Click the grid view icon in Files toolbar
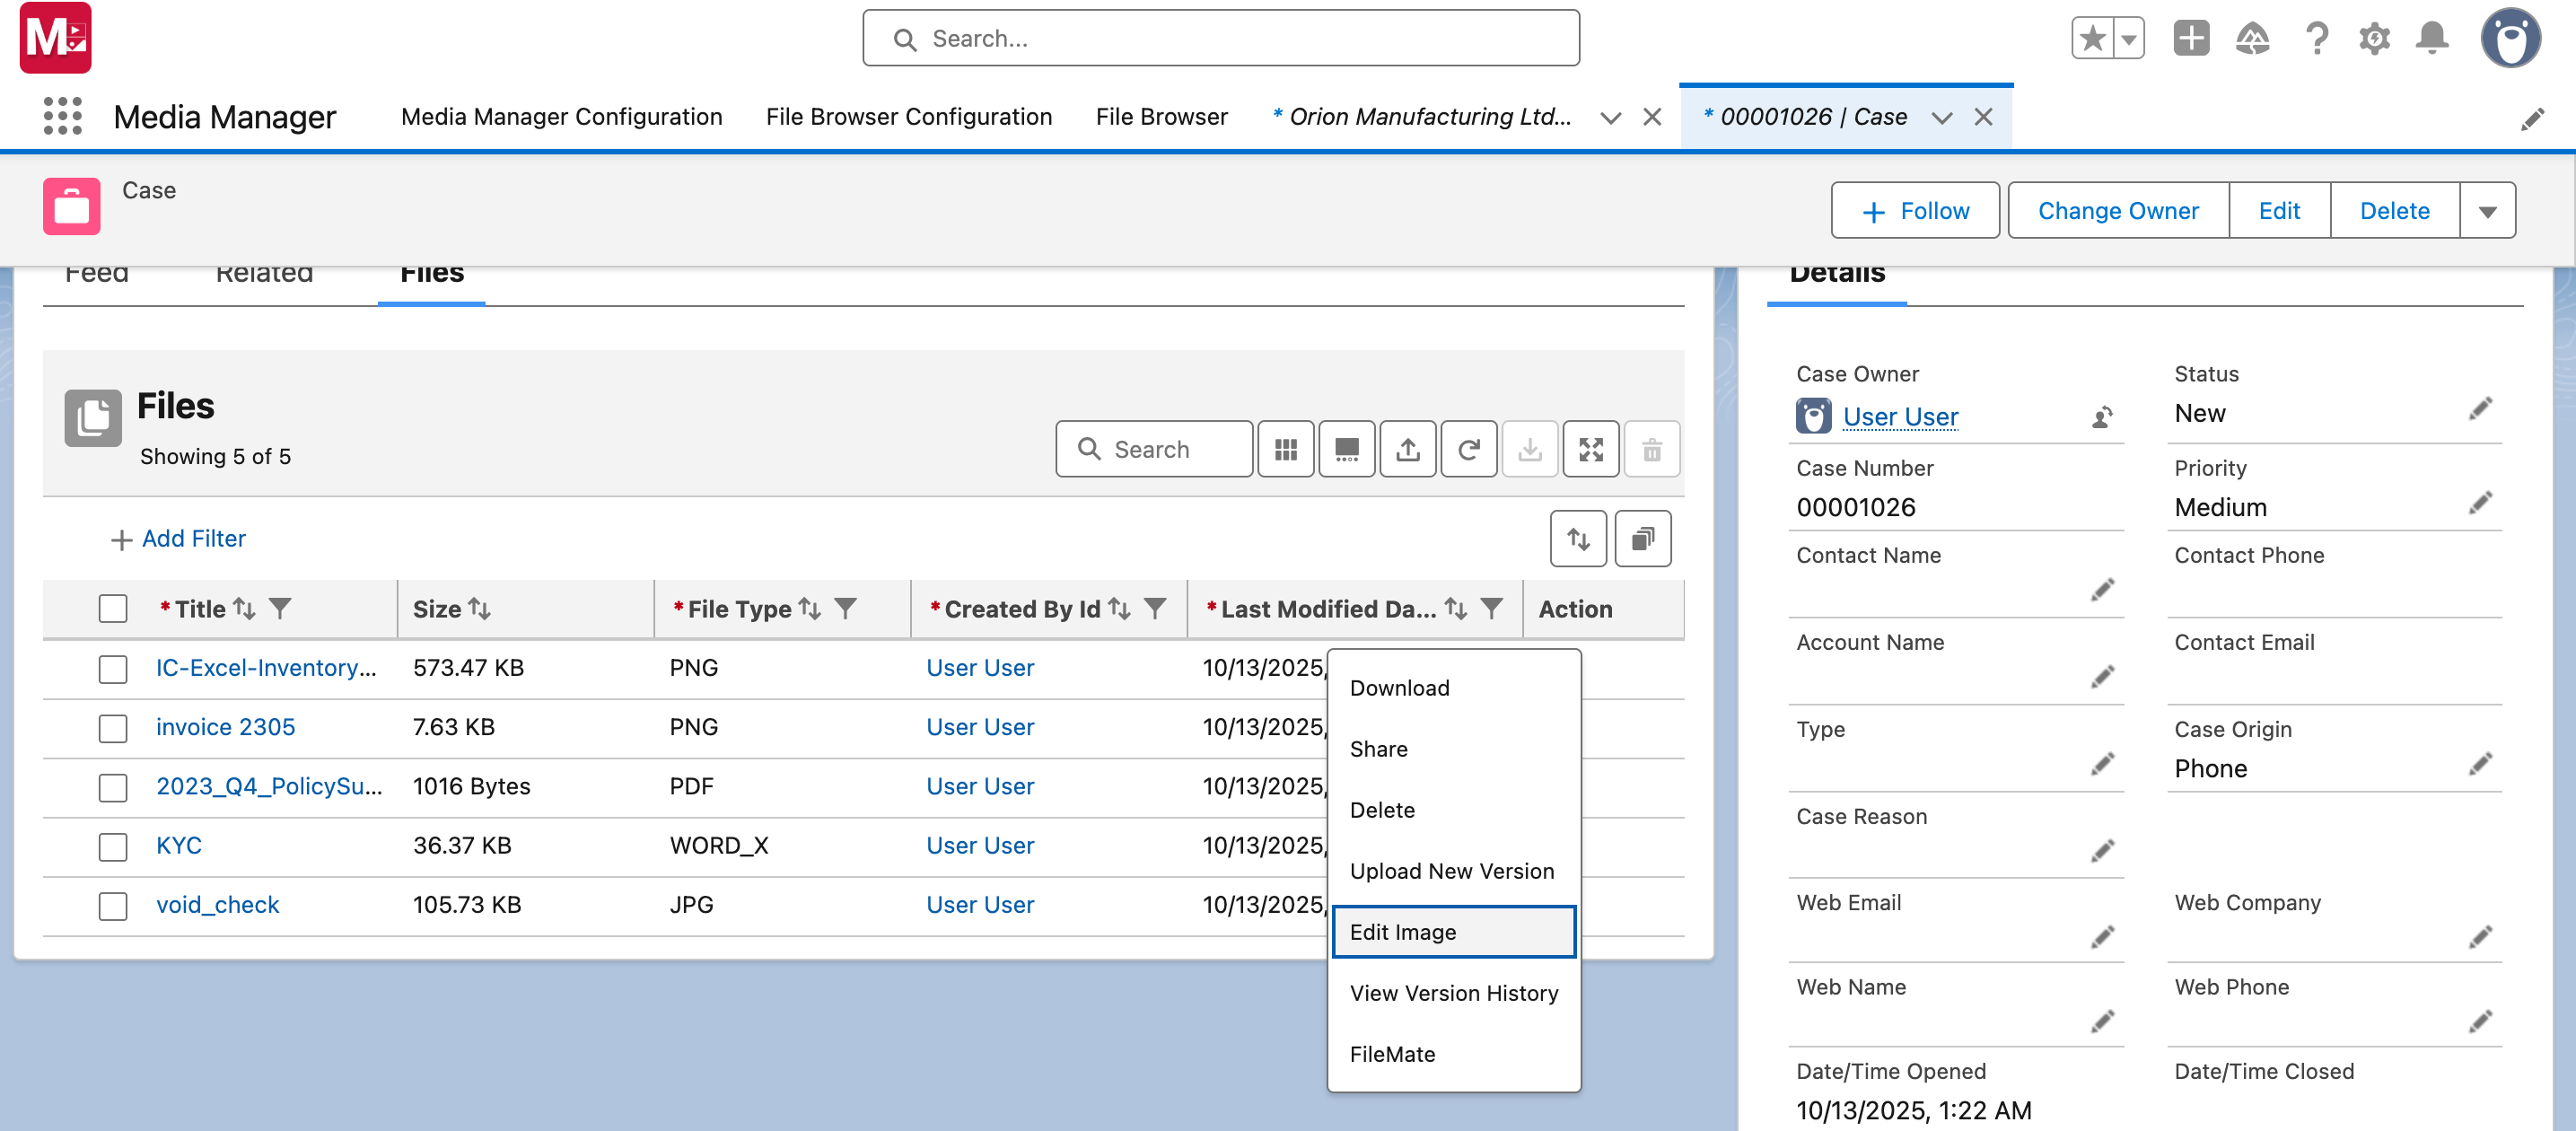The height and width of the screenshot is (1131, 2576). click(x=1285, y=450)
